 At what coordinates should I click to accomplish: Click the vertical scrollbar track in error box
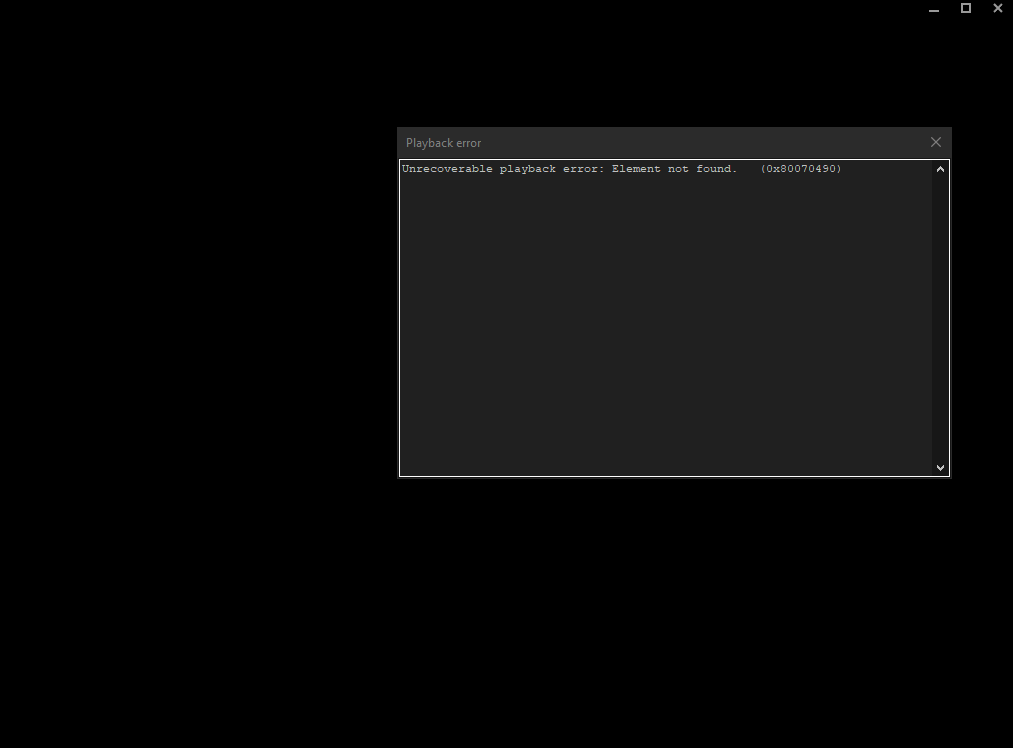[x=940, y=318]
